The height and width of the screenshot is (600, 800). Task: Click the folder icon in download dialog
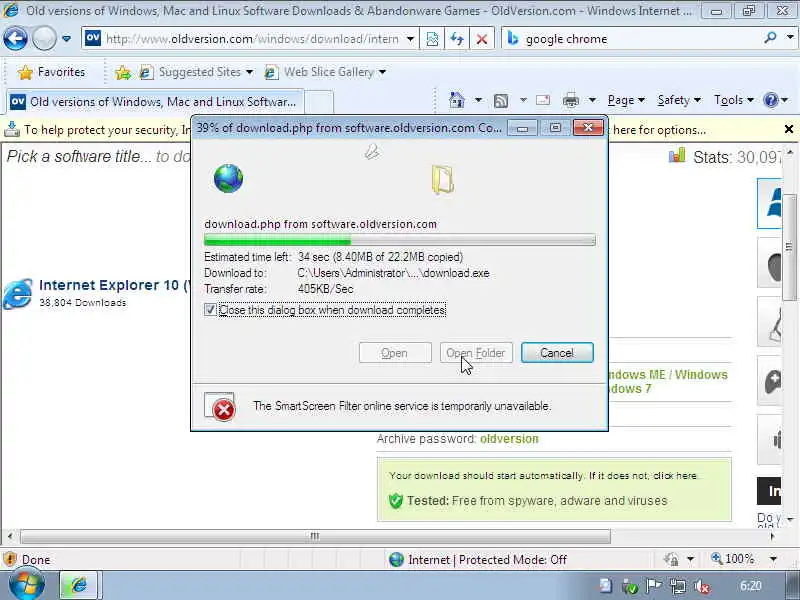(x=442, y=180)
